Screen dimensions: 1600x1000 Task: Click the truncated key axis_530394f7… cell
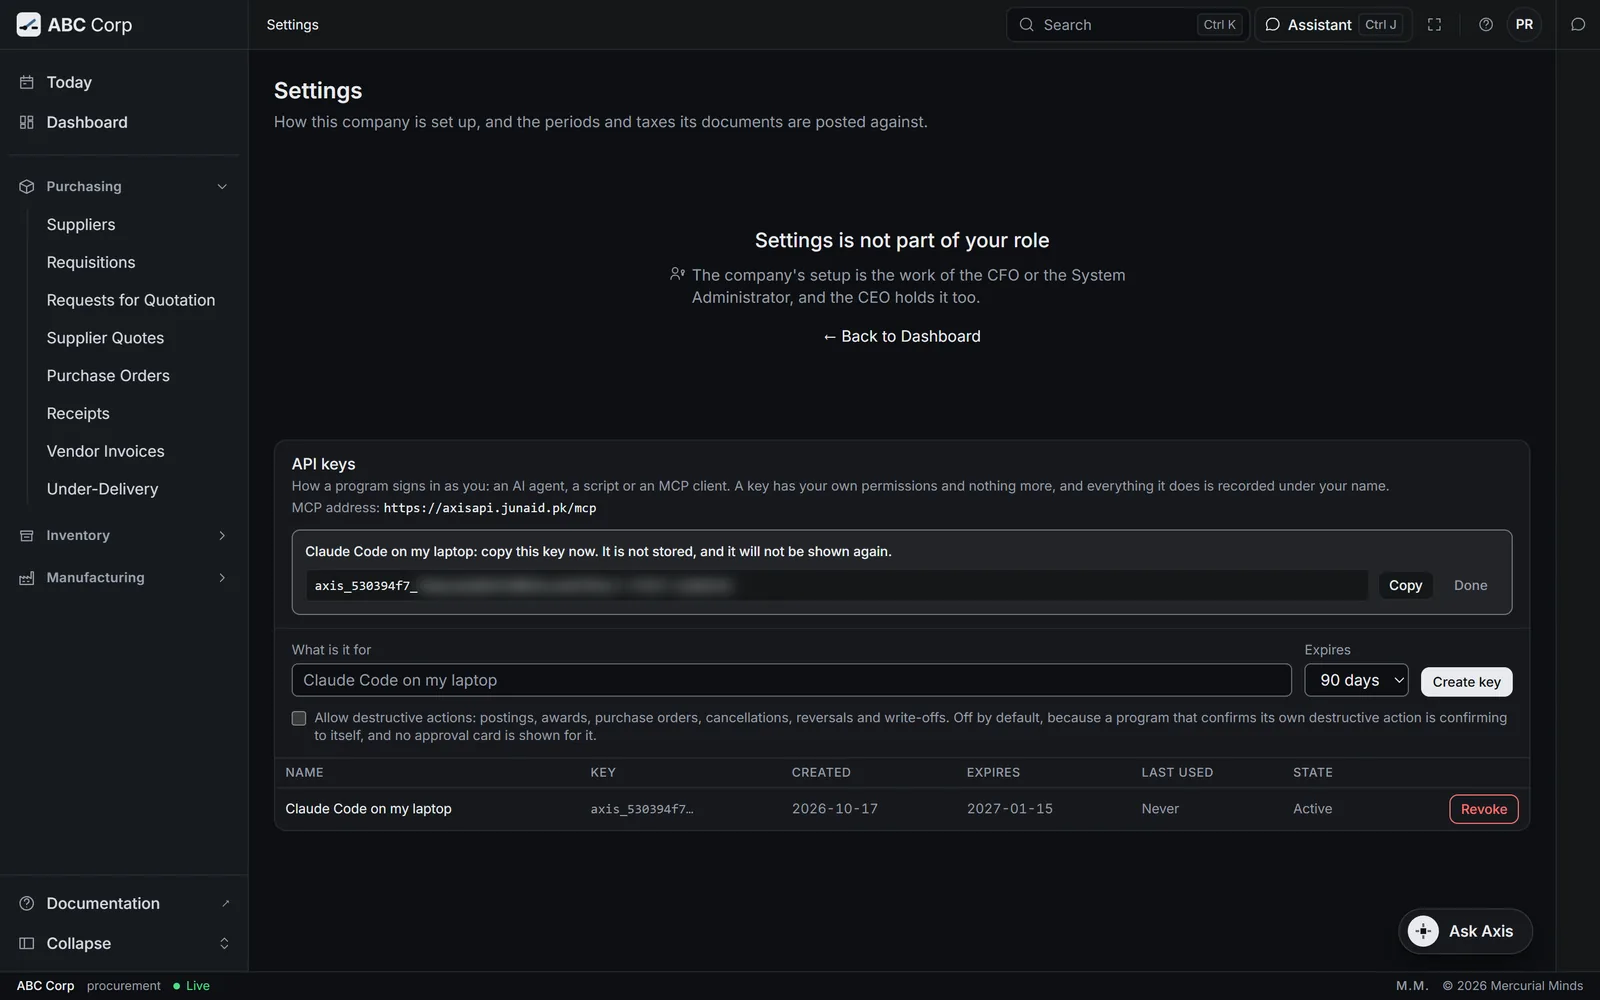[x=642, y=809]
